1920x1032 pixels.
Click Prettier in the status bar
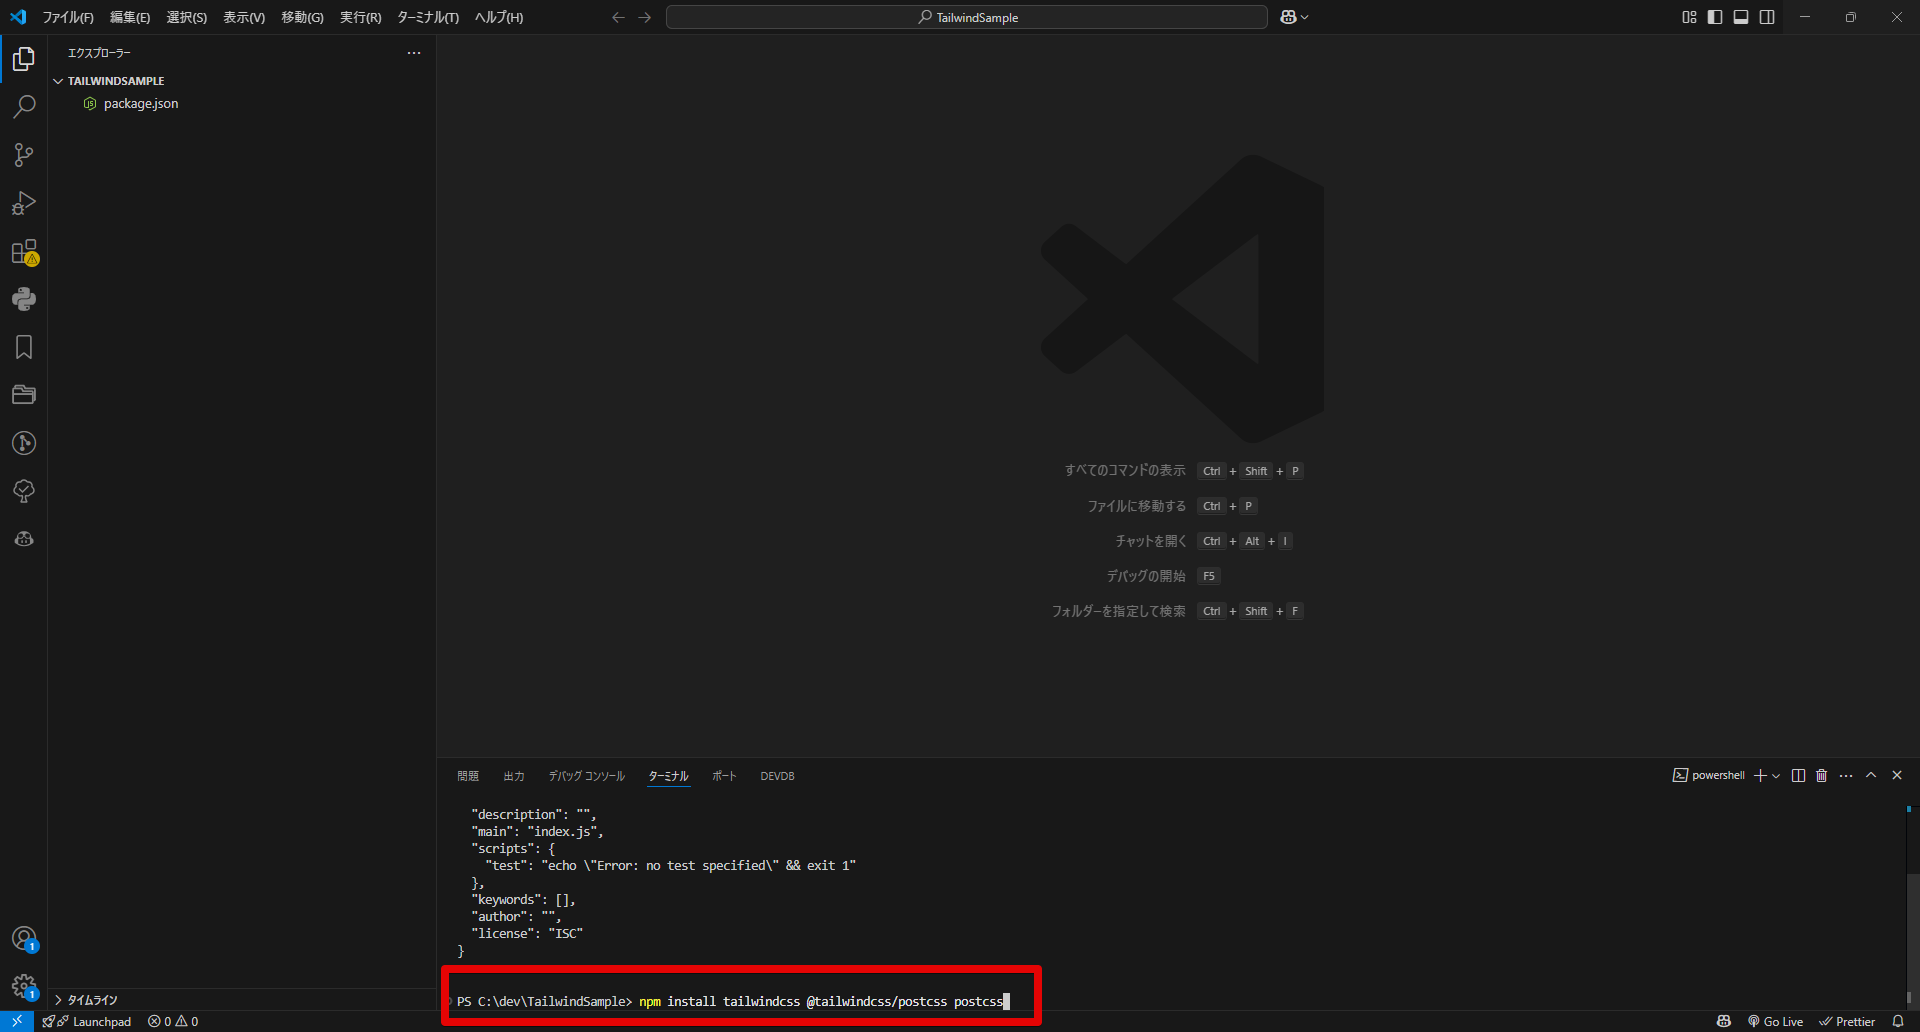[x=1847, y=1021]
